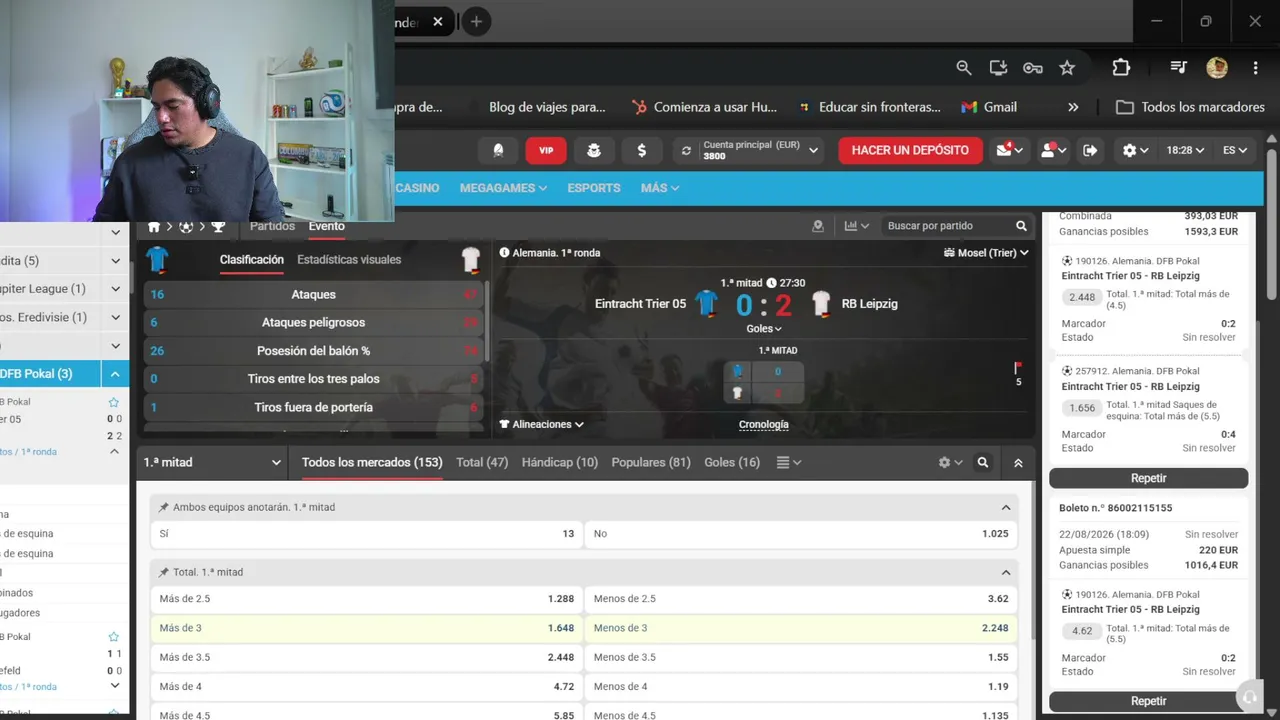Viewport: 1280px width, 720px height.
Task: Bet on Menos de 3 at 2.248
Action: (x=801, y=628)
